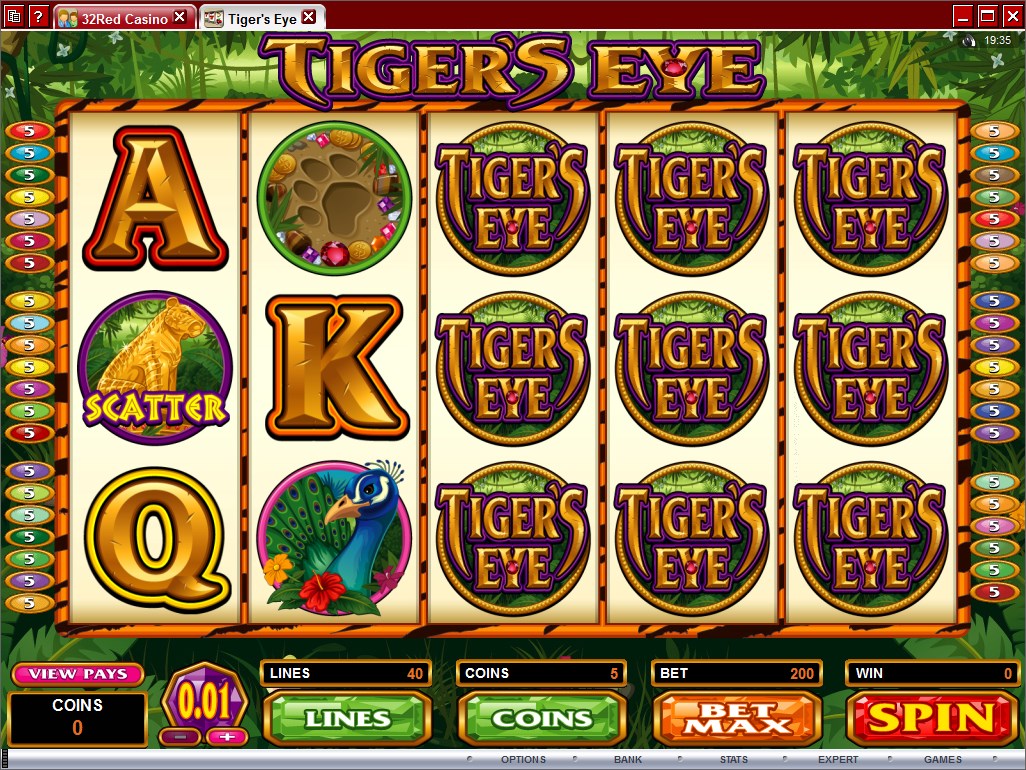Open the GAMES menu
Screen dimensions: 1026x770
[x=943, y=760]
